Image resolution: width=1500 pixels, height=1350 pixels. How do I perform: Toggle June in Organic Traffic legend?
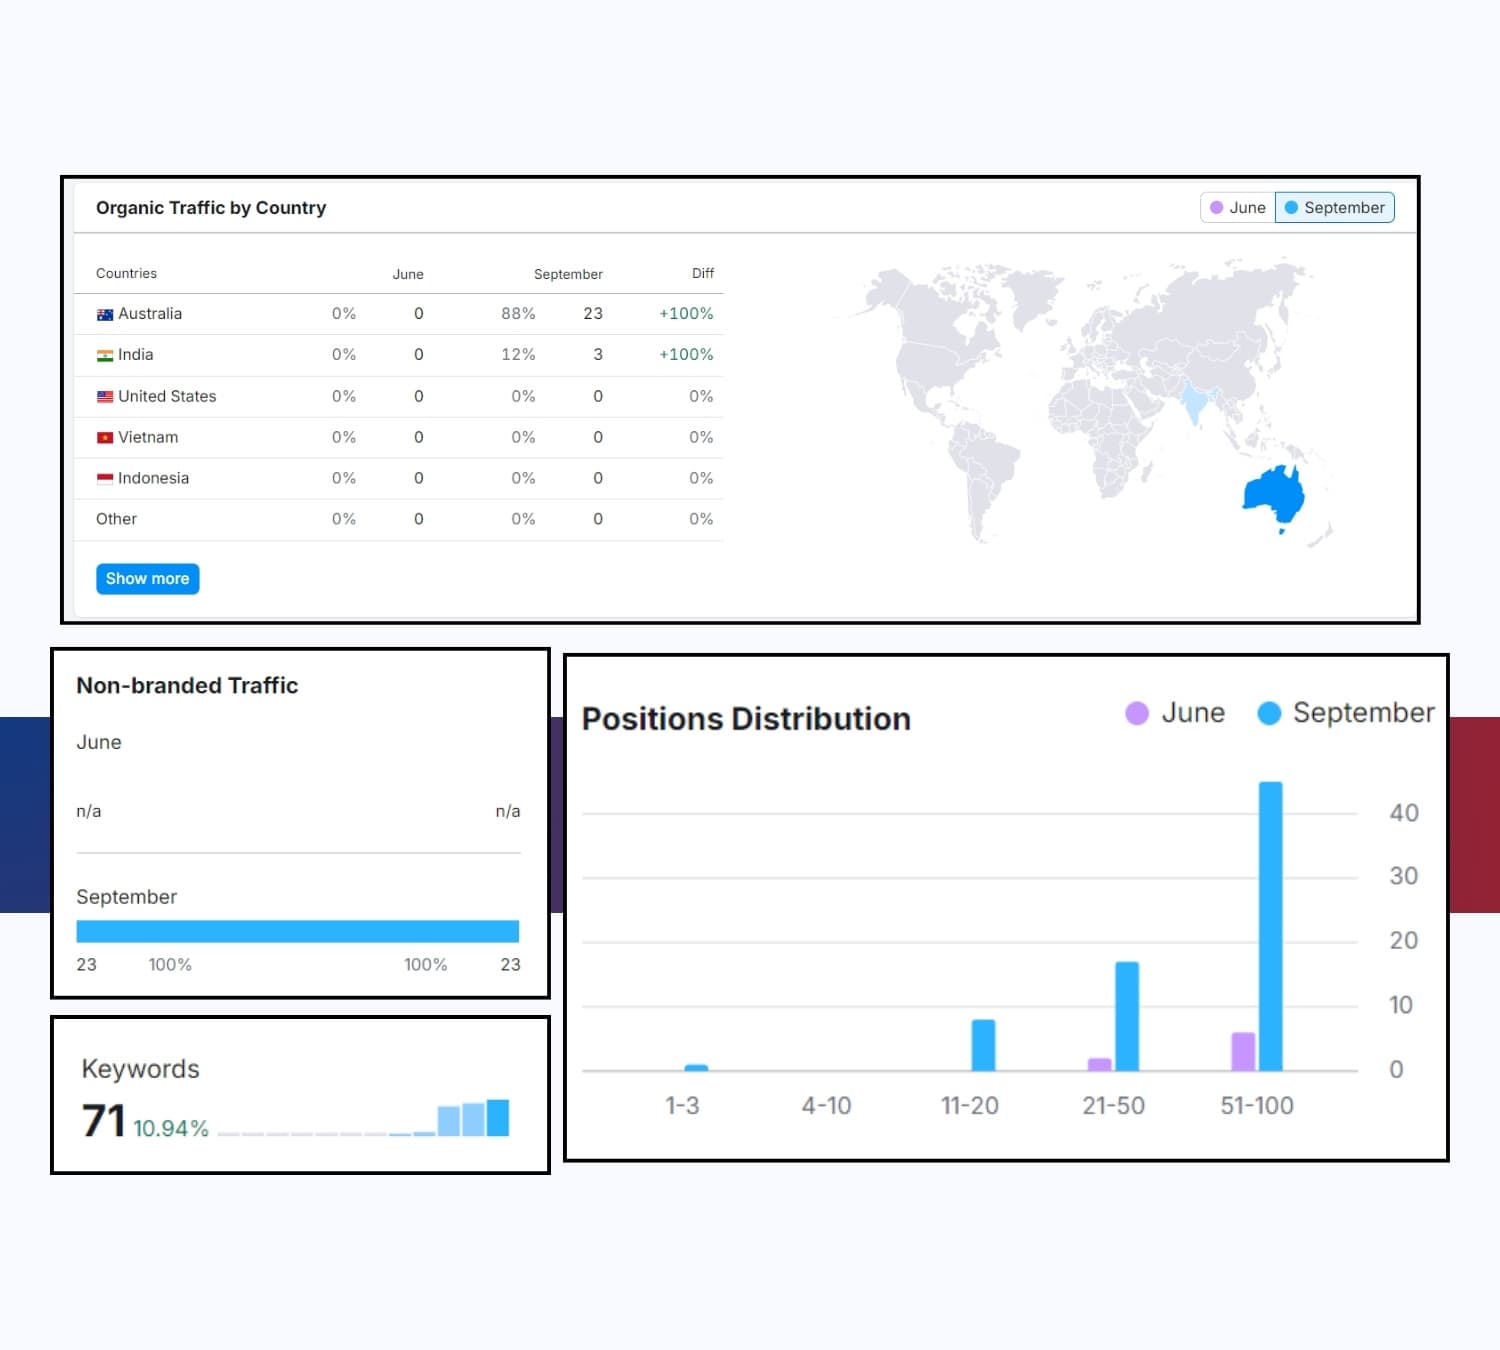(1238, 208)
